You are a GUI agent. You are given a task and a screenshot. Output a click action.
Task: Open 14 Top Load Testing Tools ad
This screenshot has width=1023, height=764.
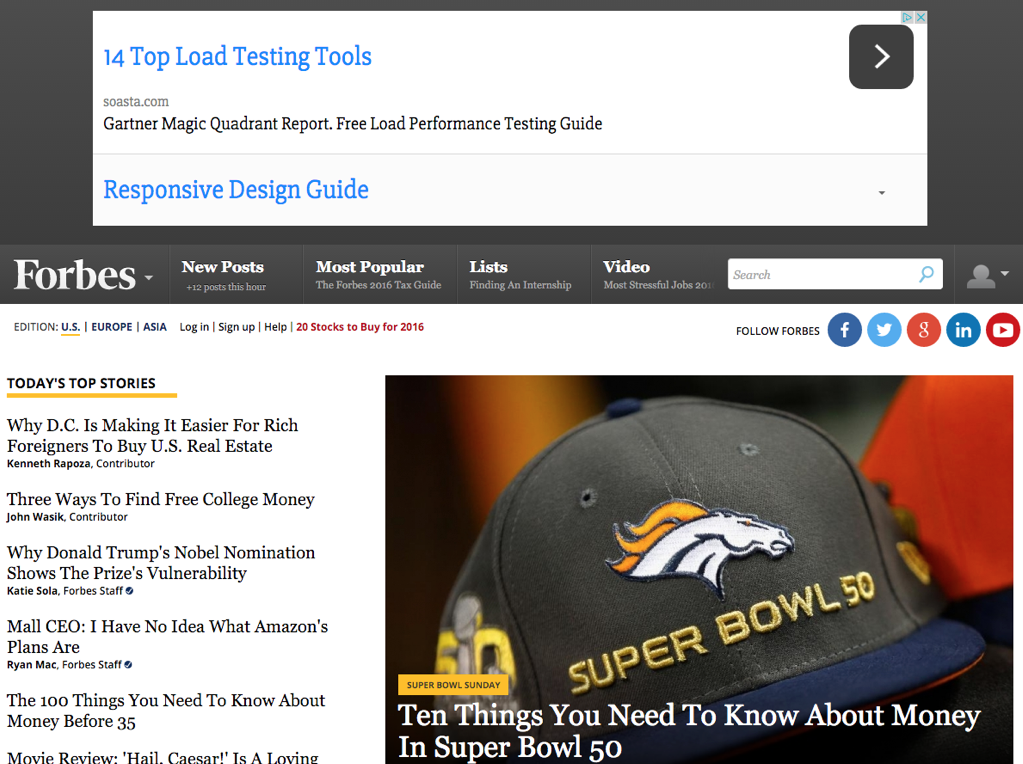point(237,57)
